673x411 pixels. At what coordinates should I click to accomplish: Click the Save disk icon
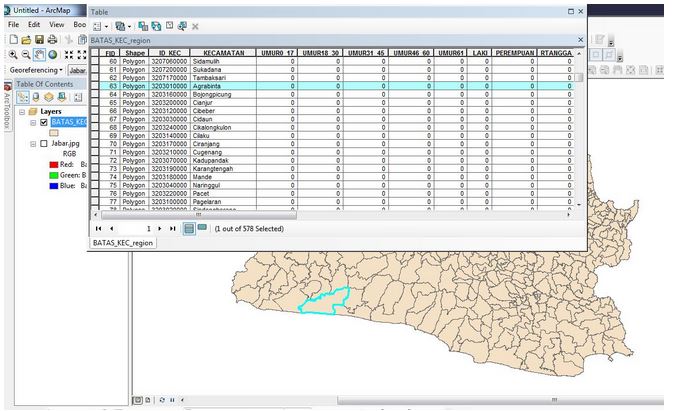pyautogui.click(x=39, y=40)
